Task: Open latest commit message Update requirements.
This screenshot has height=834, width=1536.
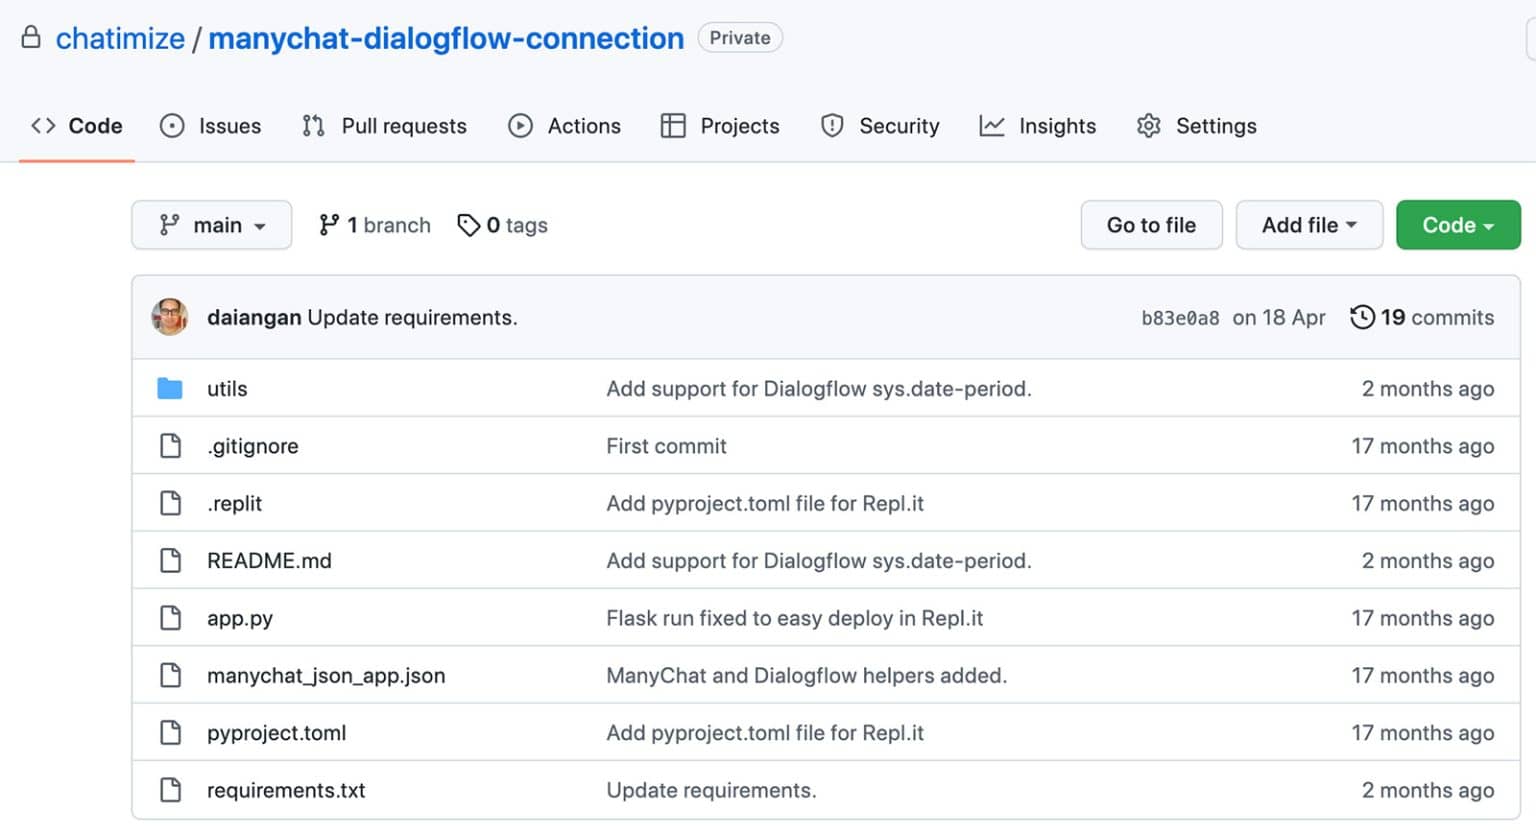Action: click(412, 318)
